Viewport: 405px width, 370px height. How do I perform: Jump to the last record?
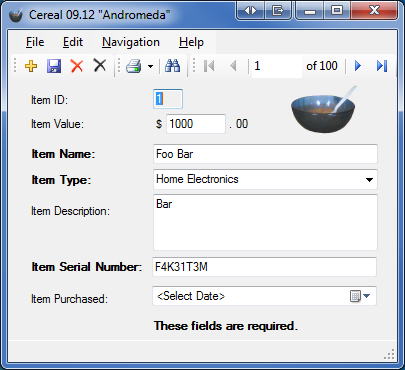(x=382, y=66)
